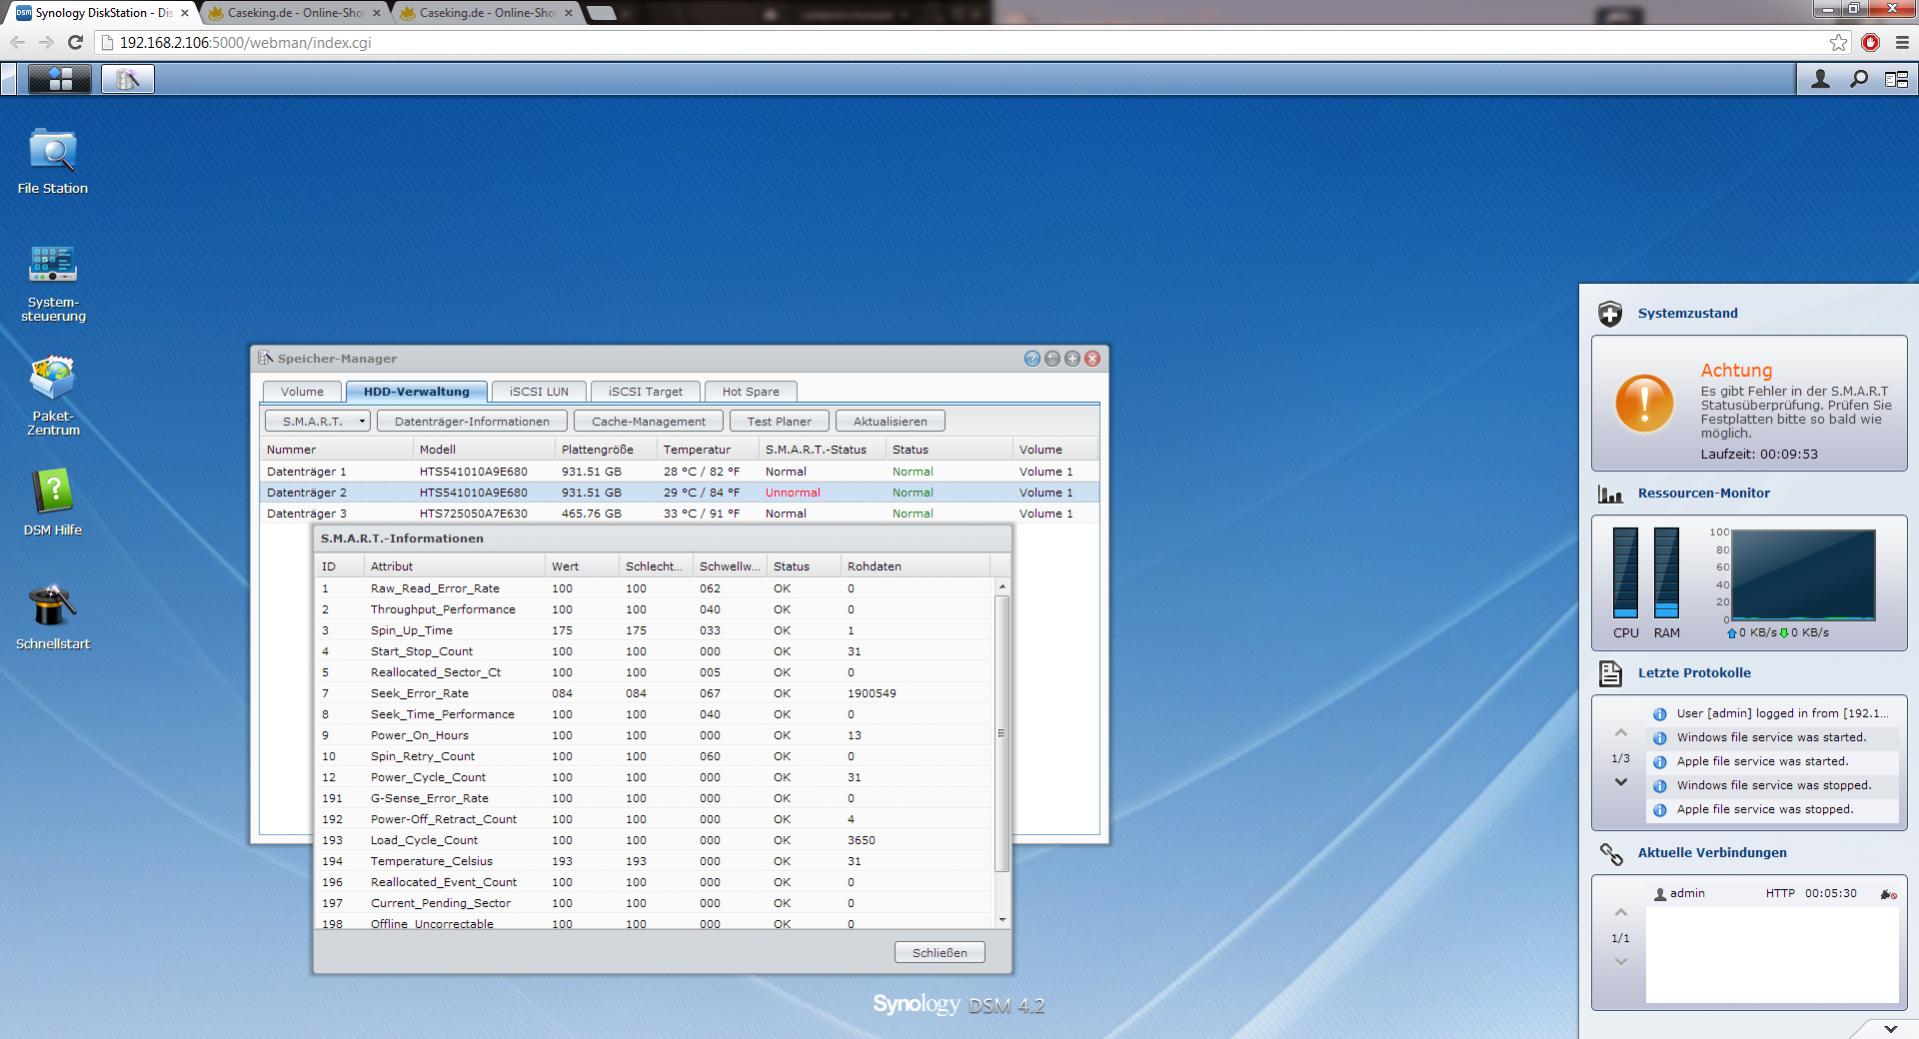1919x1039 pixels.
Task: Click the disconnect icon next to admin connection
Action: [1888, 894]
